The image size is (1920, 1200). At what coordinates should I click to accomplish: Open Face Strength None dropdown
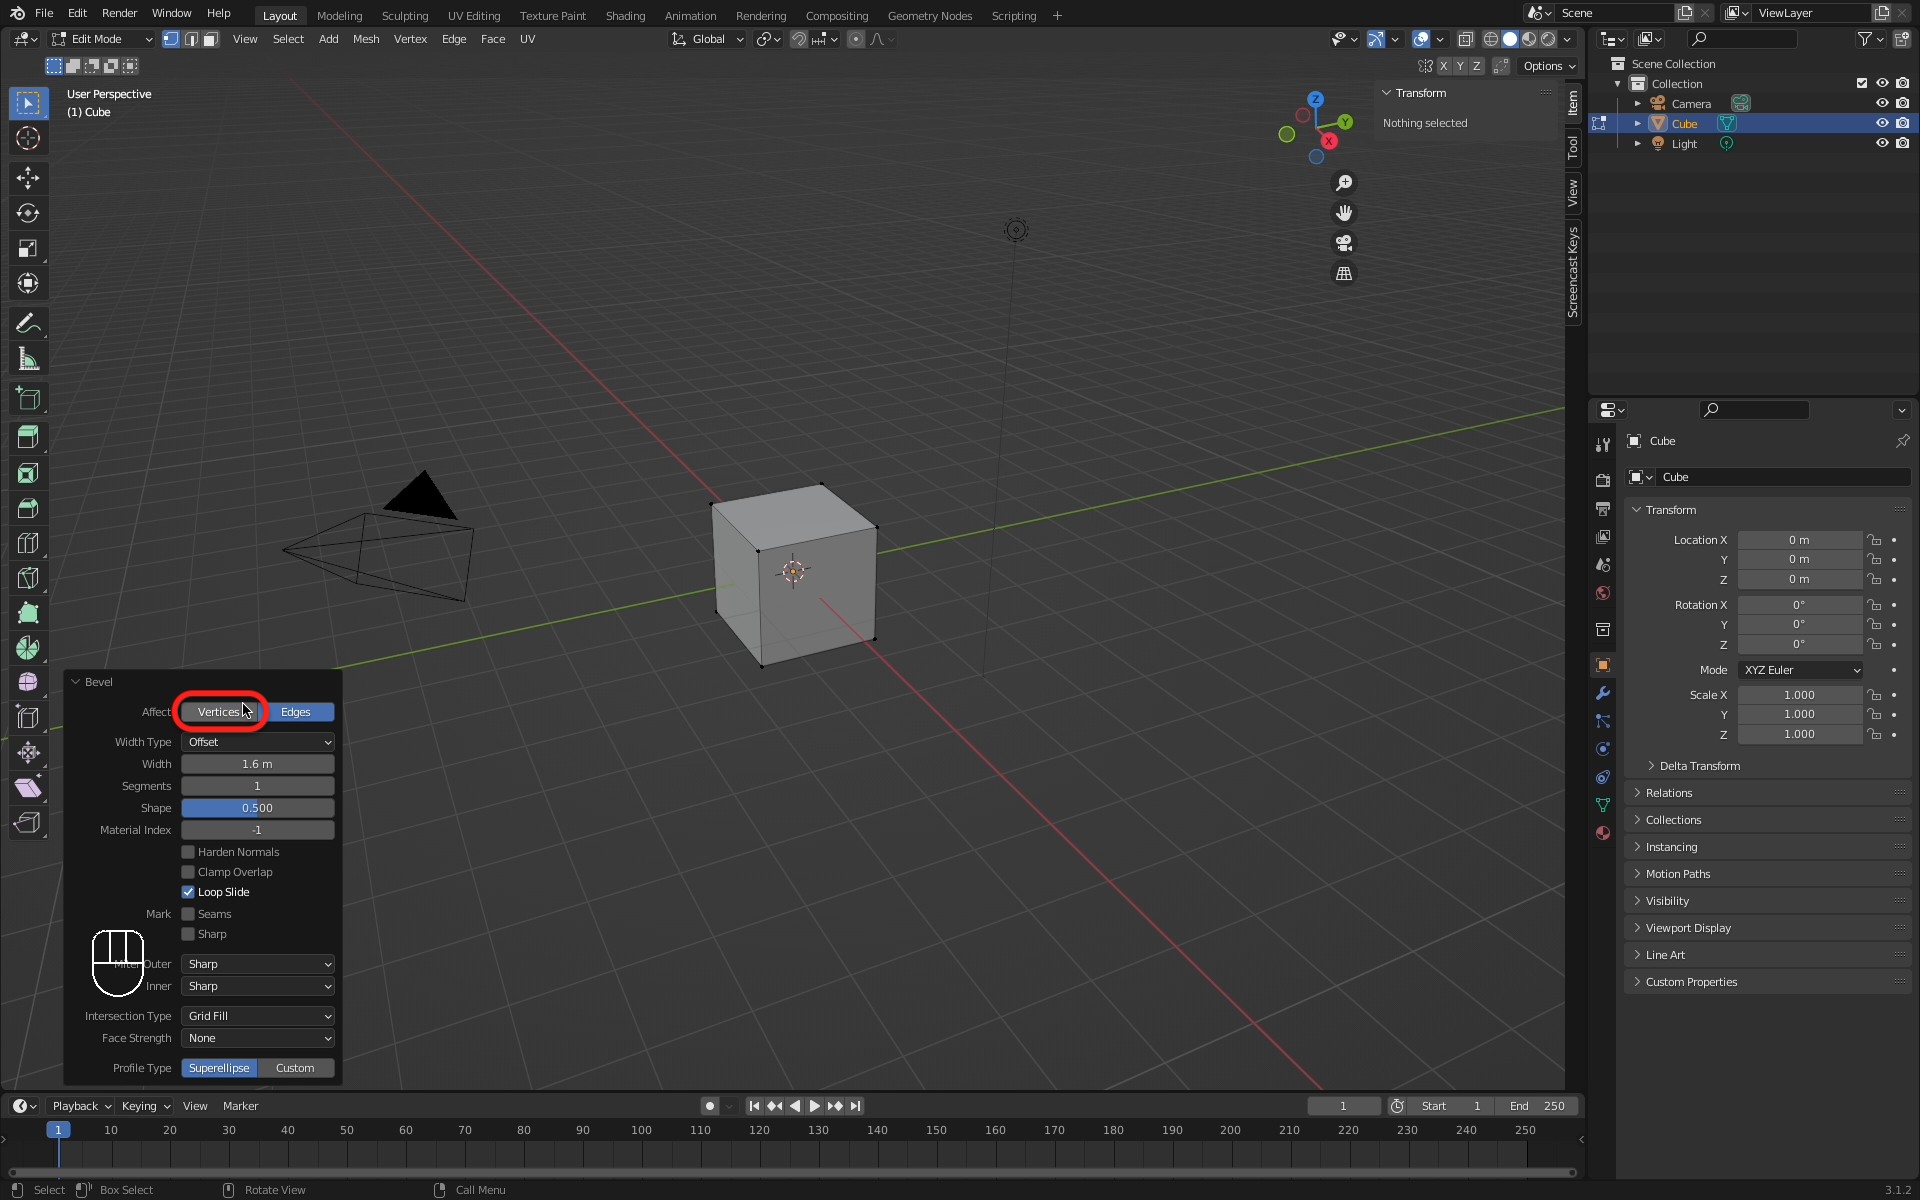pyautogui.click(x=258, y=1038)
